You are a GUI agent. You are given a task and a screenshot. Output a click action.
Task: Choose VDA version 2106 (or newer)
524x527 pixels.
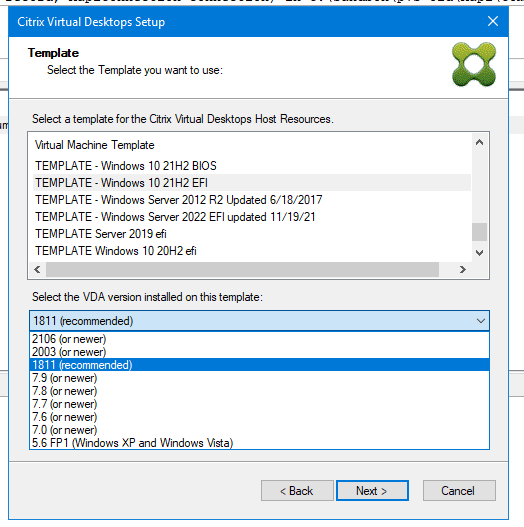[259, 339]
